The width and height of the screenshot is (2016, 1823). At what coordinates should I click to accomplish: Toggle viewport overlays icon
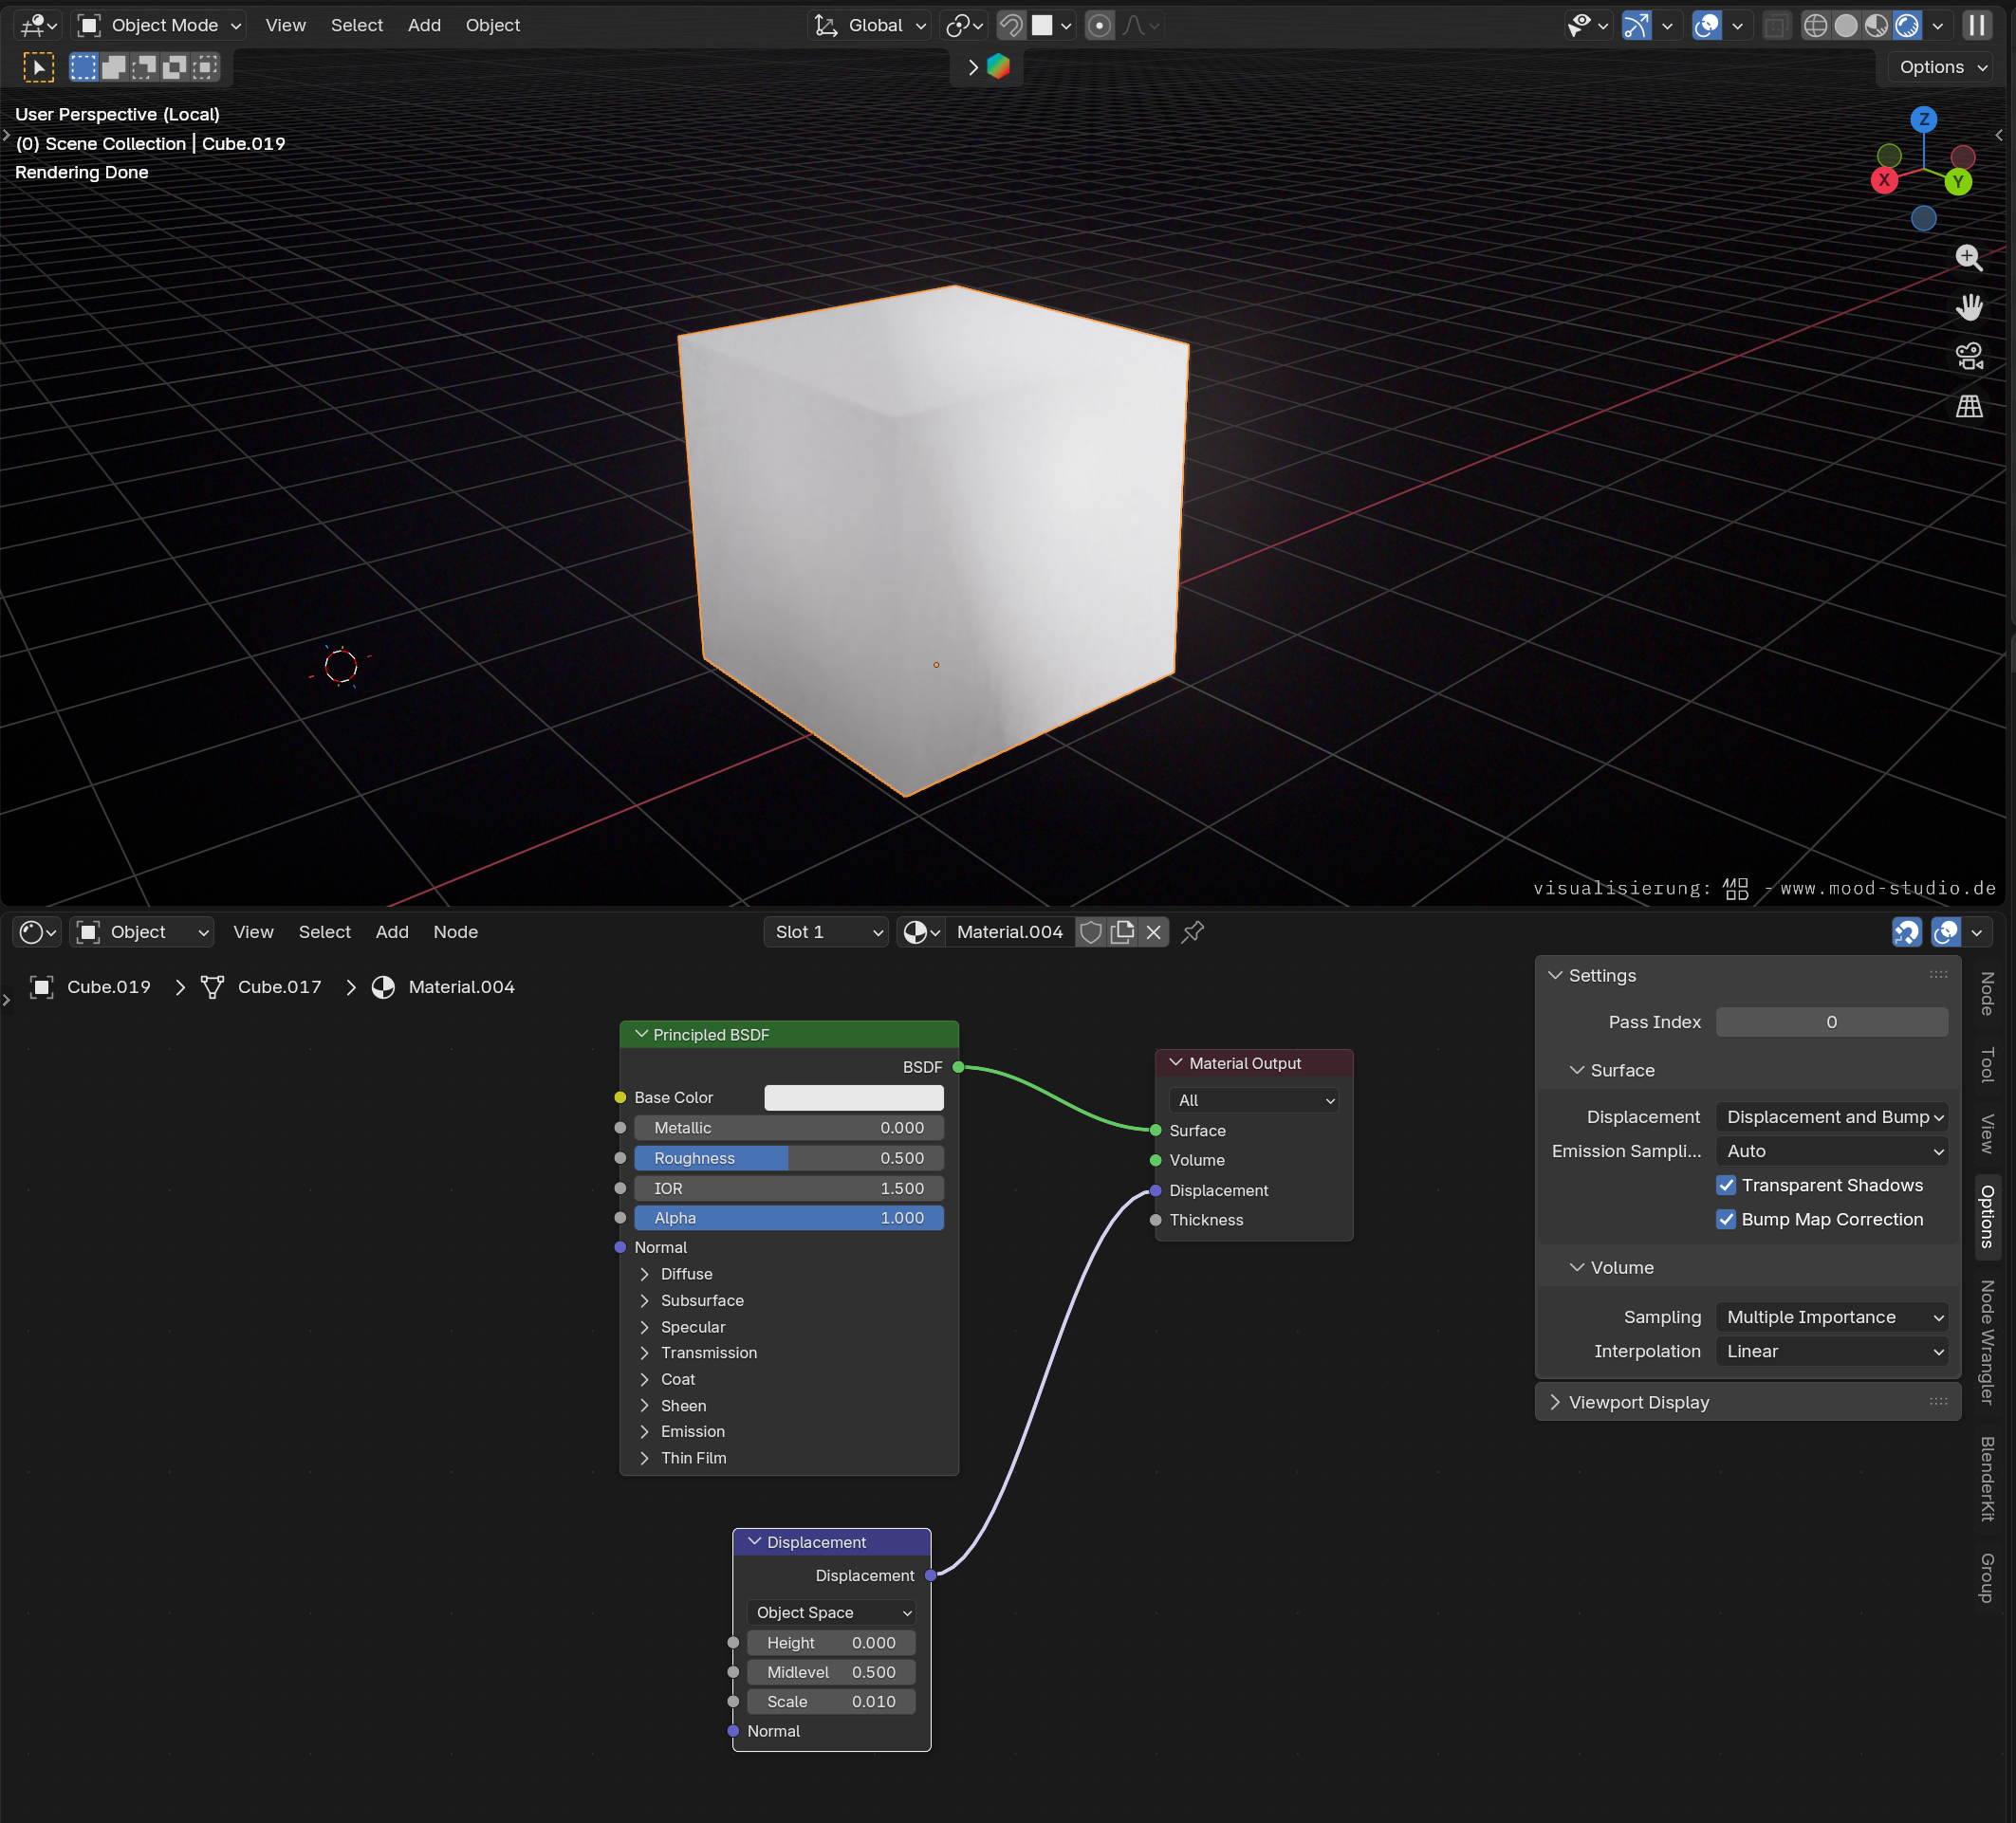(x=1707, y=25)
